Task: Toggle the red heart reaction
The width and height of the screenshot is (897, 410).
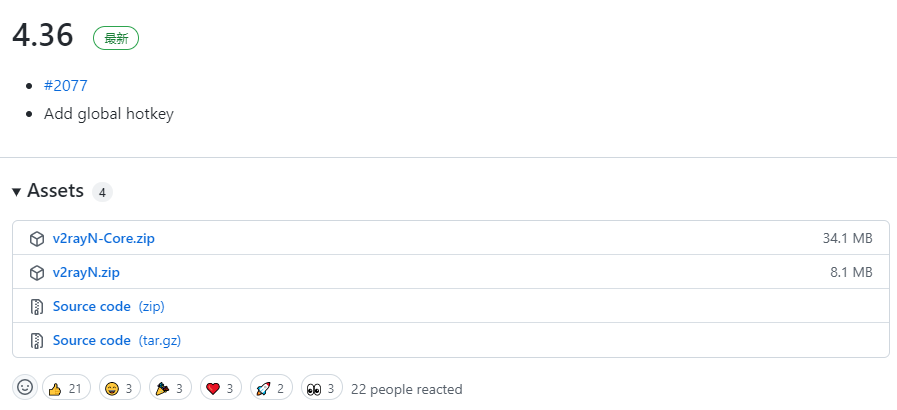Action: pos(220,388)
